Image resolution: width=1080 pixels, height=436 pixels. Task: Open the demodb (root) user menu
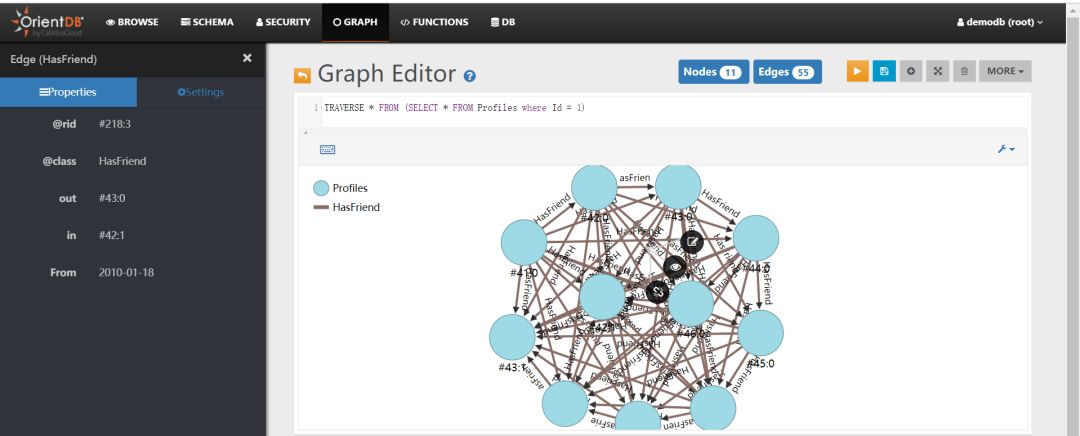pos(999,22)
